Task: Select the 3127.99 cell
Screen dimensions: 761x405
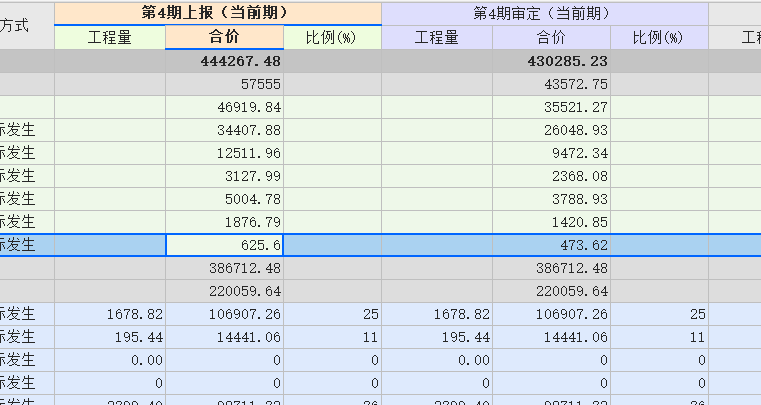Action: click(x=224, y=176)
